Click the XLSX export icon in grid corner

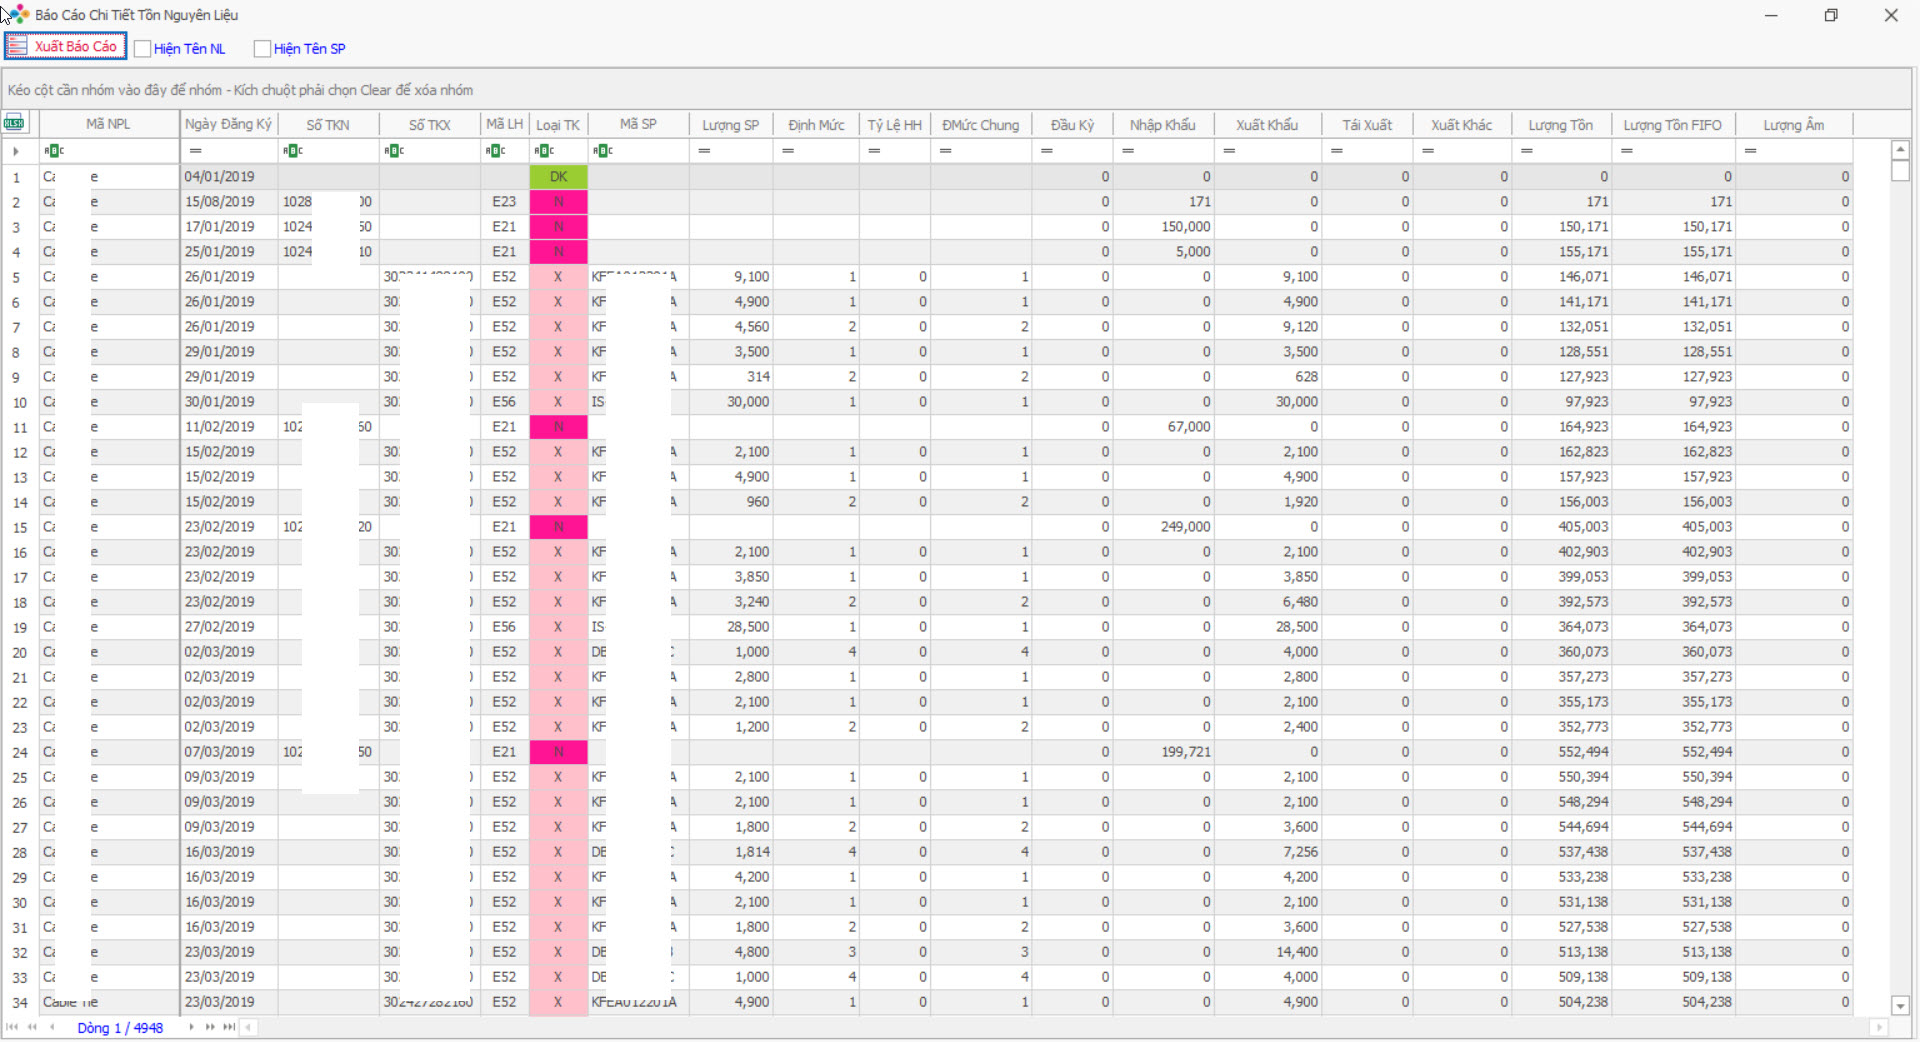click(14, 124)
